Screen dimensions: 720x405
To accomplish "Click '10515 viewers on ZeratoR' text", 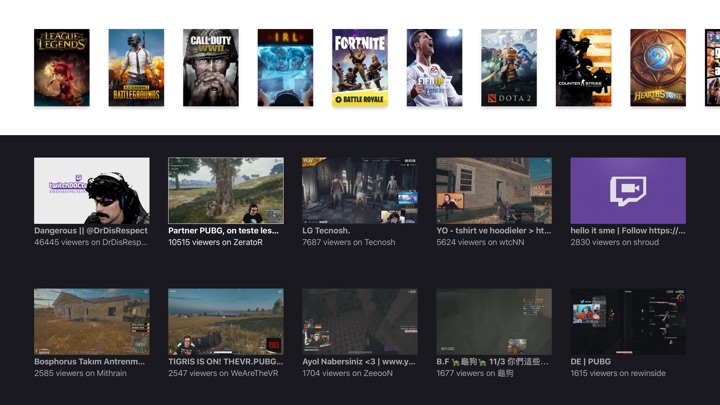I will click(215, 242).
